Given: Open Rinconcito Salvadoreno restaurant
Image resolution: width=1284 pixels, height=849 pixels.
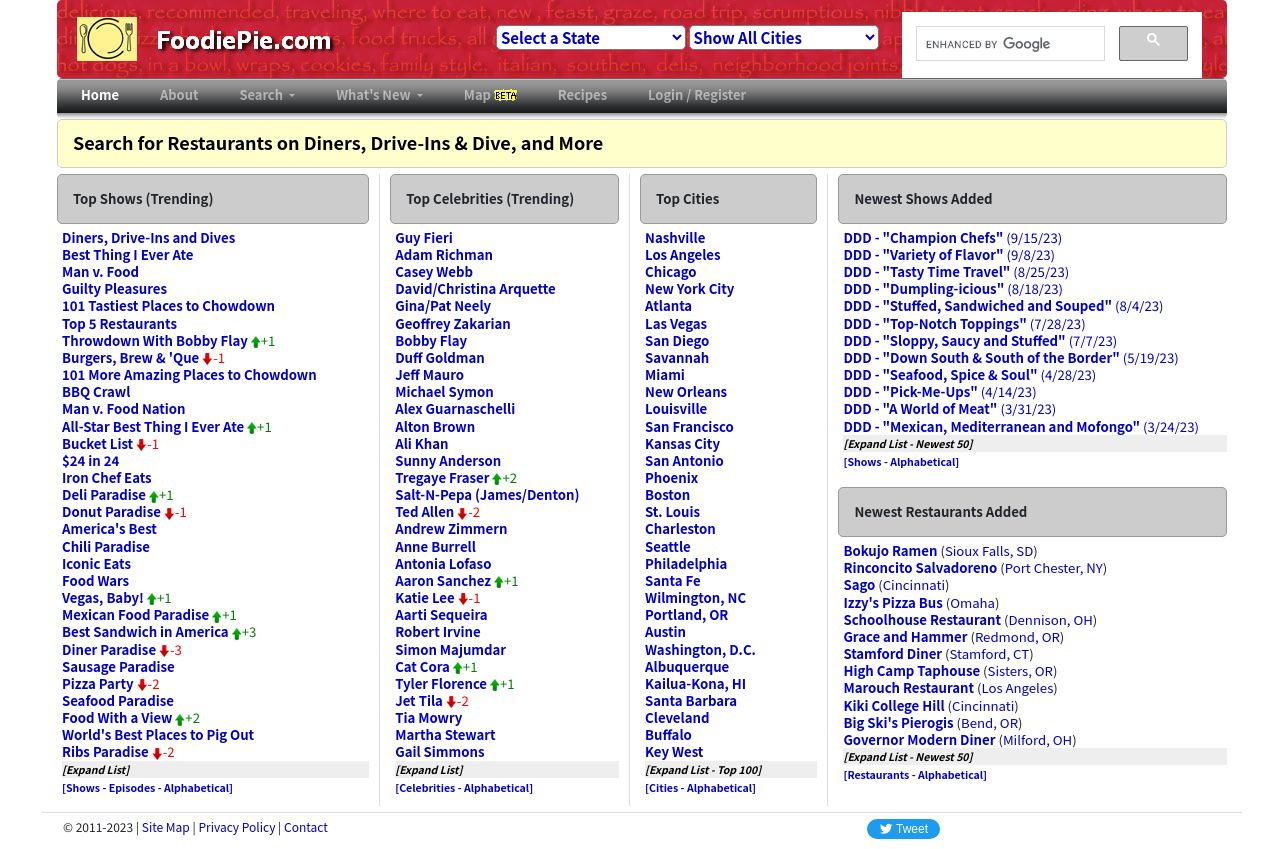Looking at the screenshot, I should coord(920,568).
